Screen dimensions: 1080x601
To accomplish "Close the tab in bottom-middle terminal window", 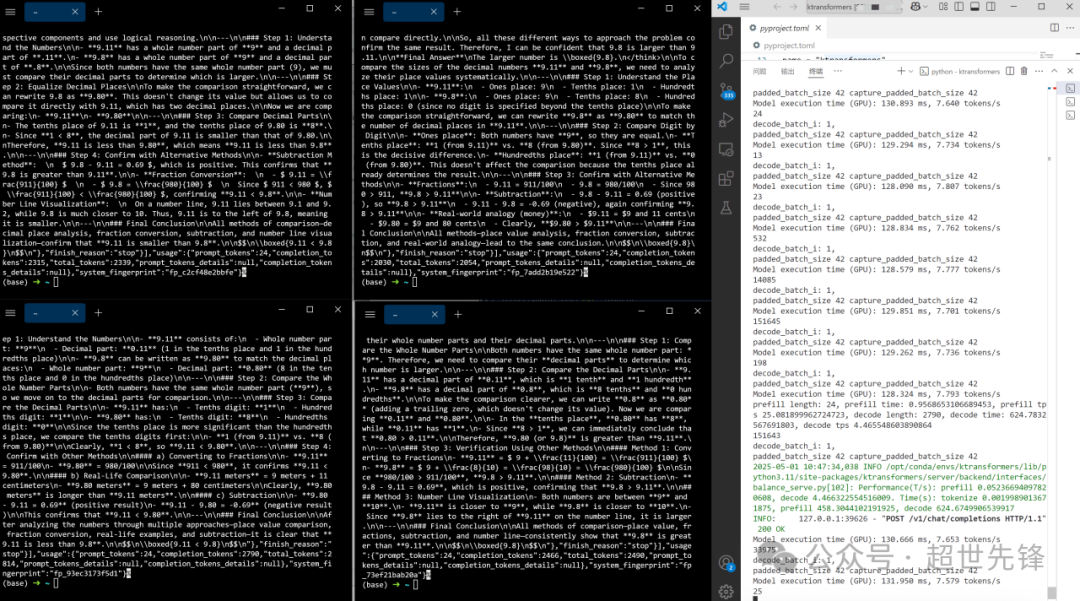I will click(434, 315).
